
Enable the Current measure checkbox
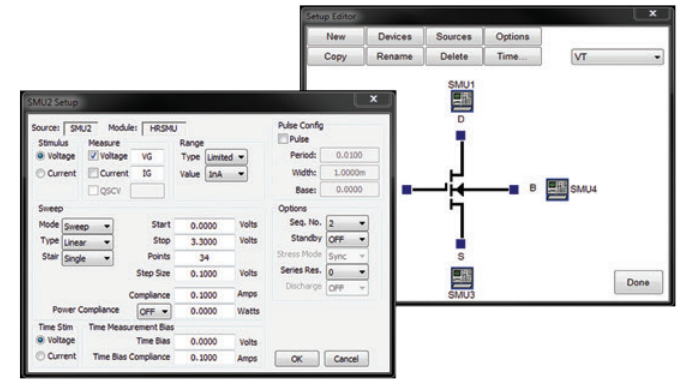(94, 173)
